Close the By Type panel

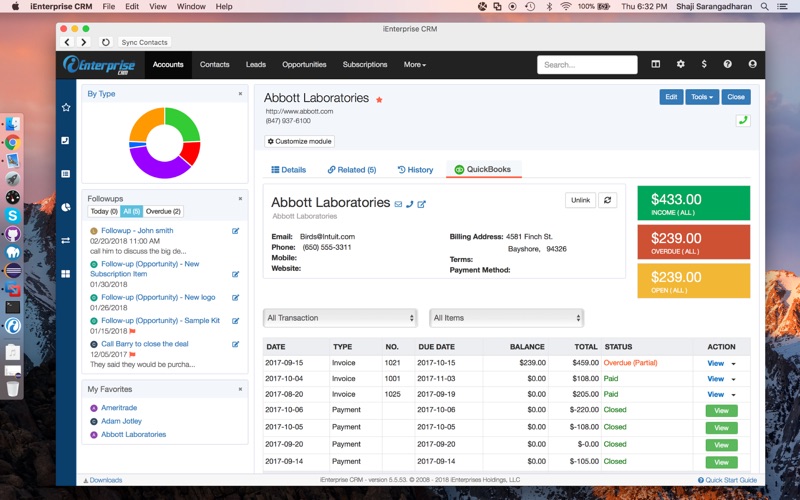(x=240, y=94)
